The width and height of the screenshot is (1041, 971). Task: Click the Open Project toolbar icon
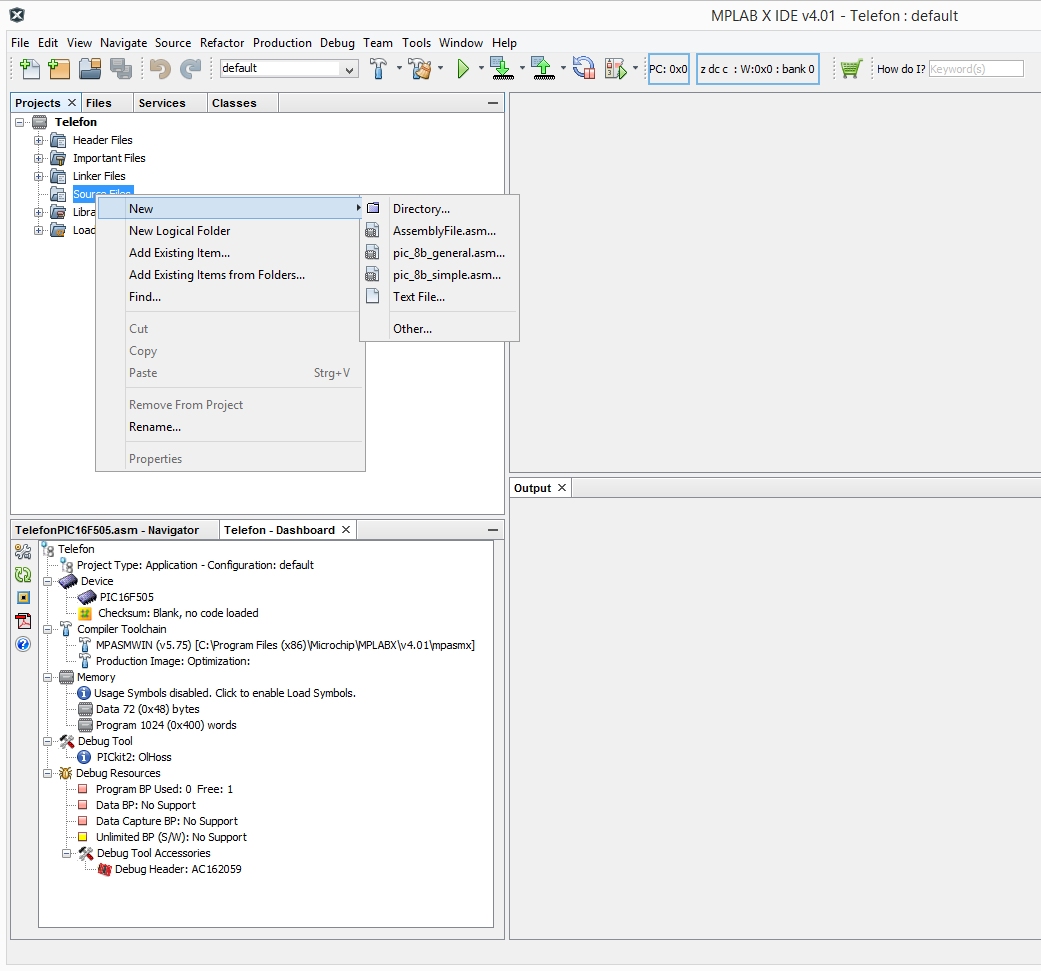[90, 68]
